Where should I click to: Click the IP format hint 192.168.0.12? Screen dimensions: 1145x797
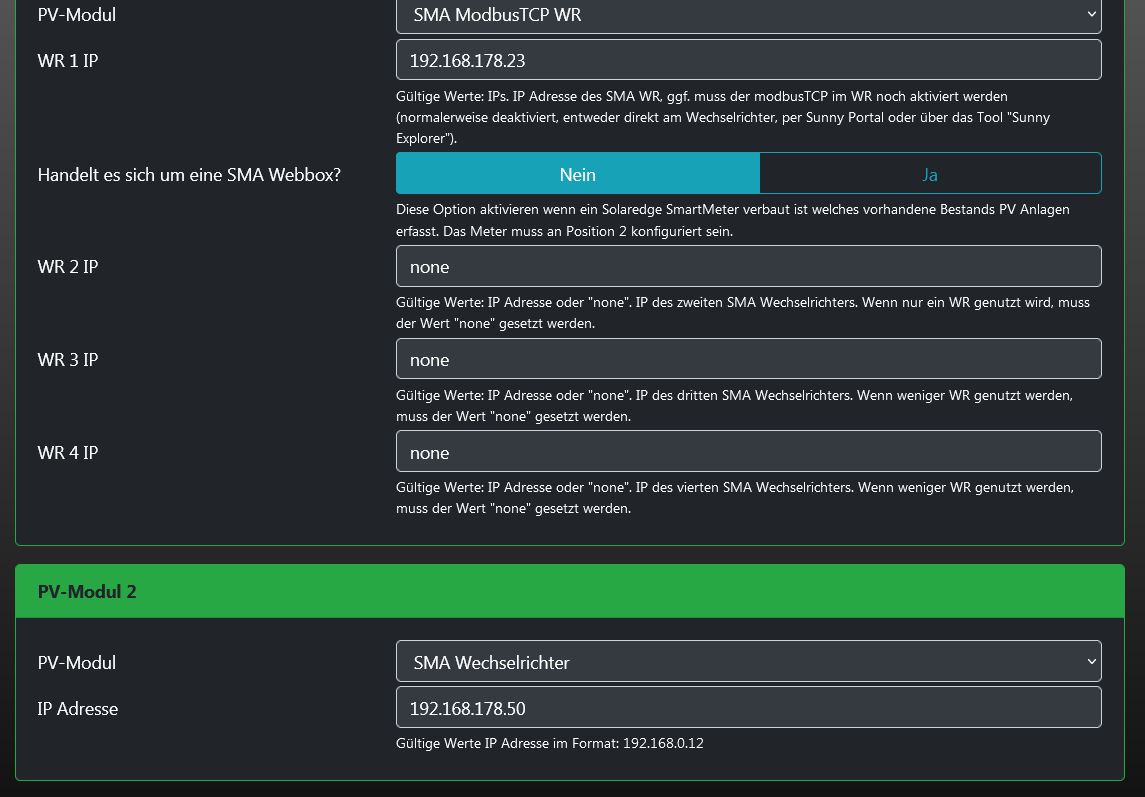point(550,743)
